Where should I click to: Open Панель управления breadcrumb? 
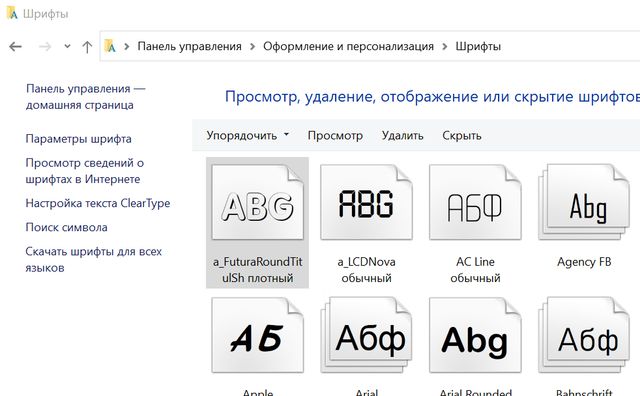pyautogui.click(x=189, y=47)
